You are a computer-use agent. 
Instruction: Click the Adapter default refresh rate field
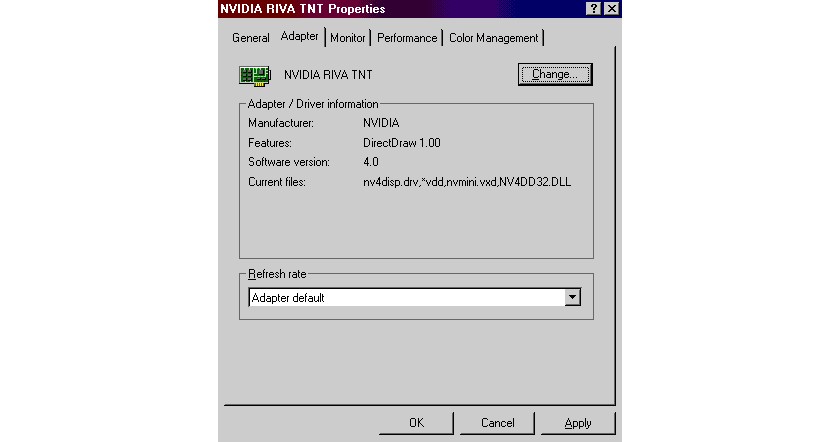[415, 297]
